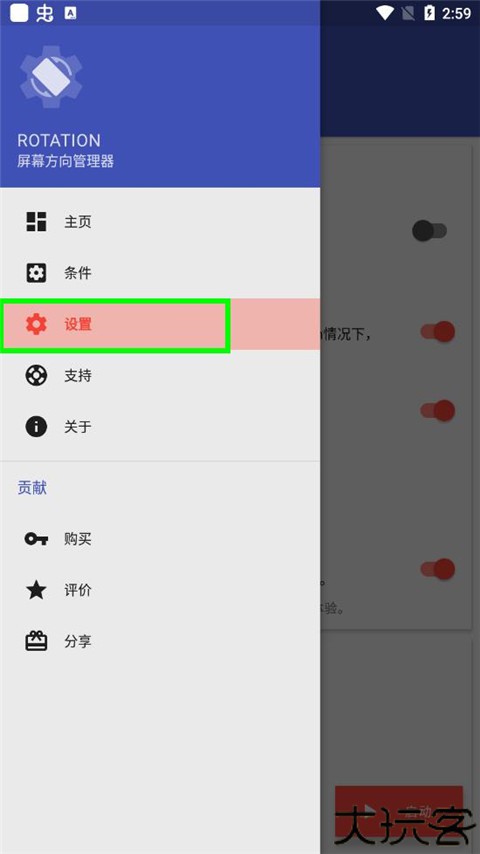Choose 分享 in the drawer menu

(160, 641)
